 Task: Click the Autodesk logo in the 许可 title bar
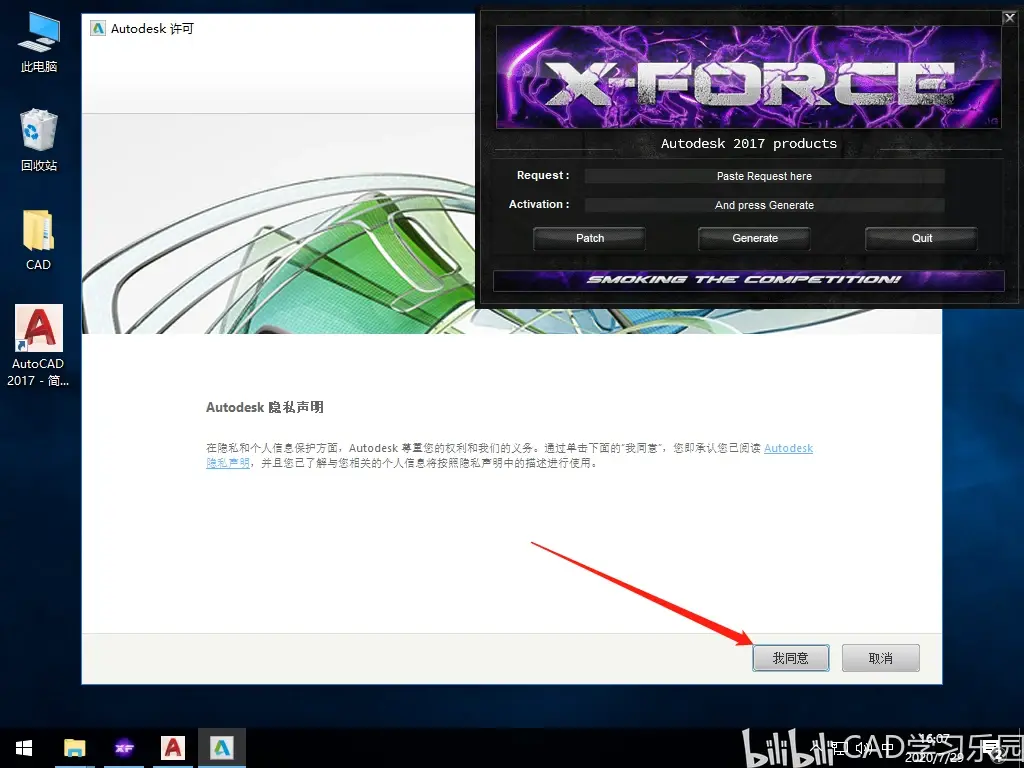point(98,28)
